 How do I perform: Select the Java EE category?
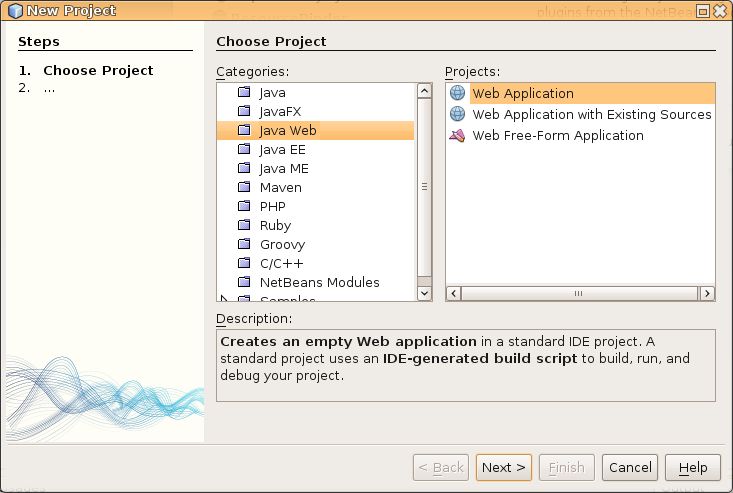[283, 150]
